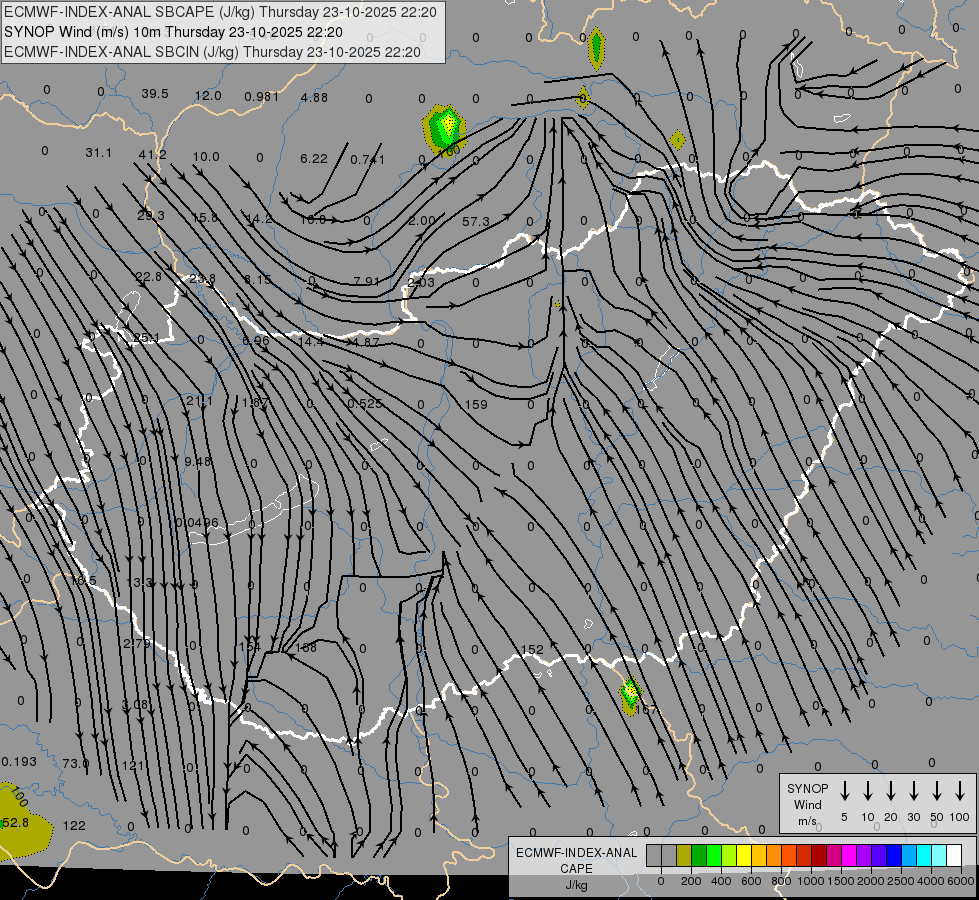Click the map value 121
Image resolution: width=979 pixels, height=900 pixels.
(132, 765)
